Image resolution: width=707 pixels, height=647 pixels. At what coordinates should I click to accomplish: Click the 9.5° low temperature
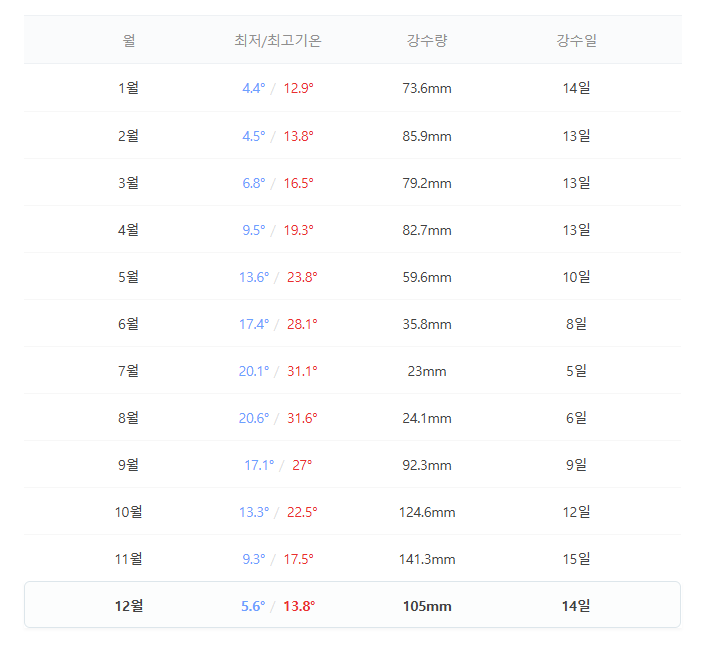tap(254, 230)
